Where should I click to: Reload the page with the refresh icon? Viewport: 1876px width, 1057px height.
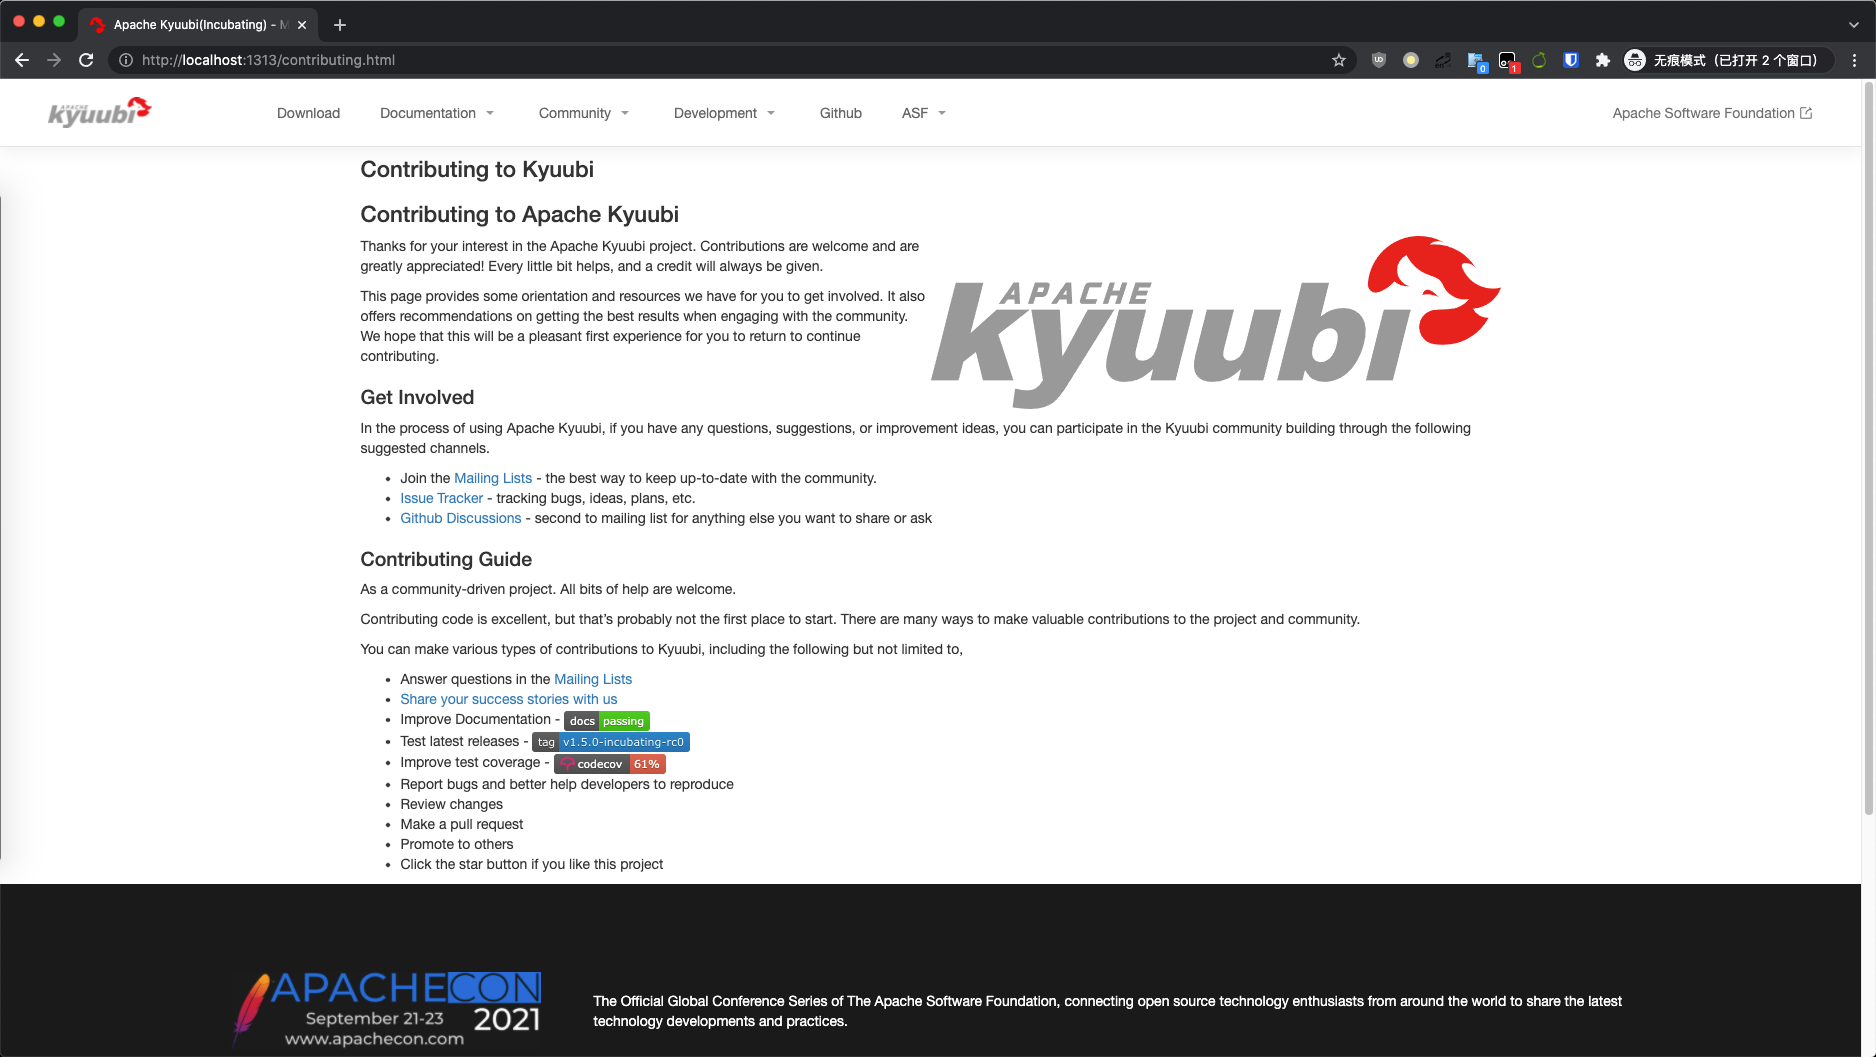tap(86, 60)
